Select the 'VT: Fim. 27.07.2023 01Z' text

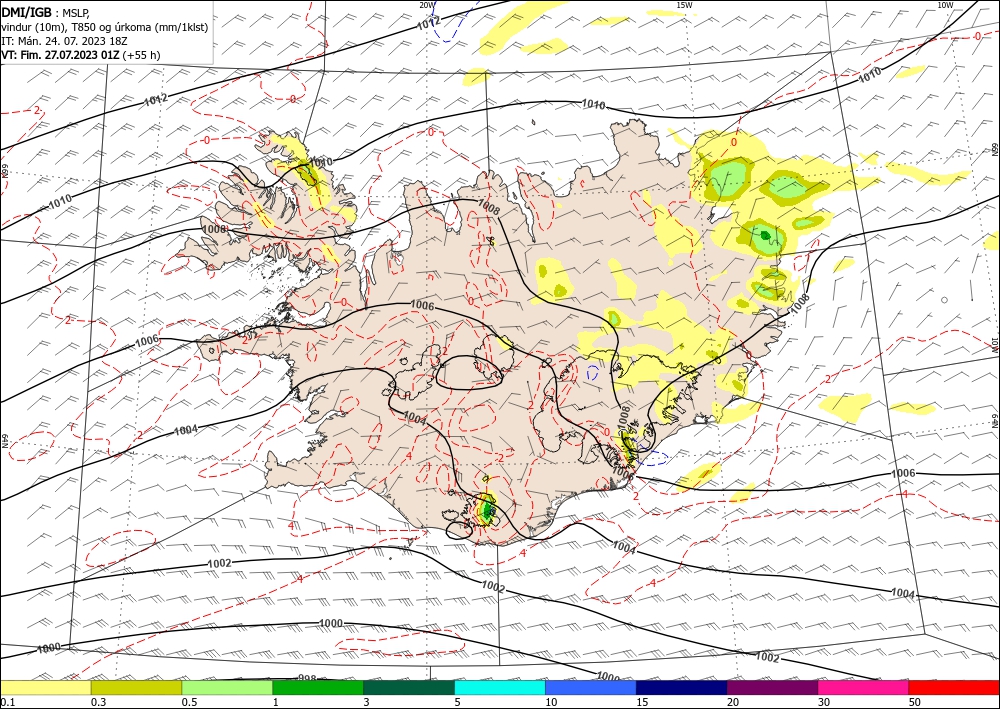coord(61,55)
